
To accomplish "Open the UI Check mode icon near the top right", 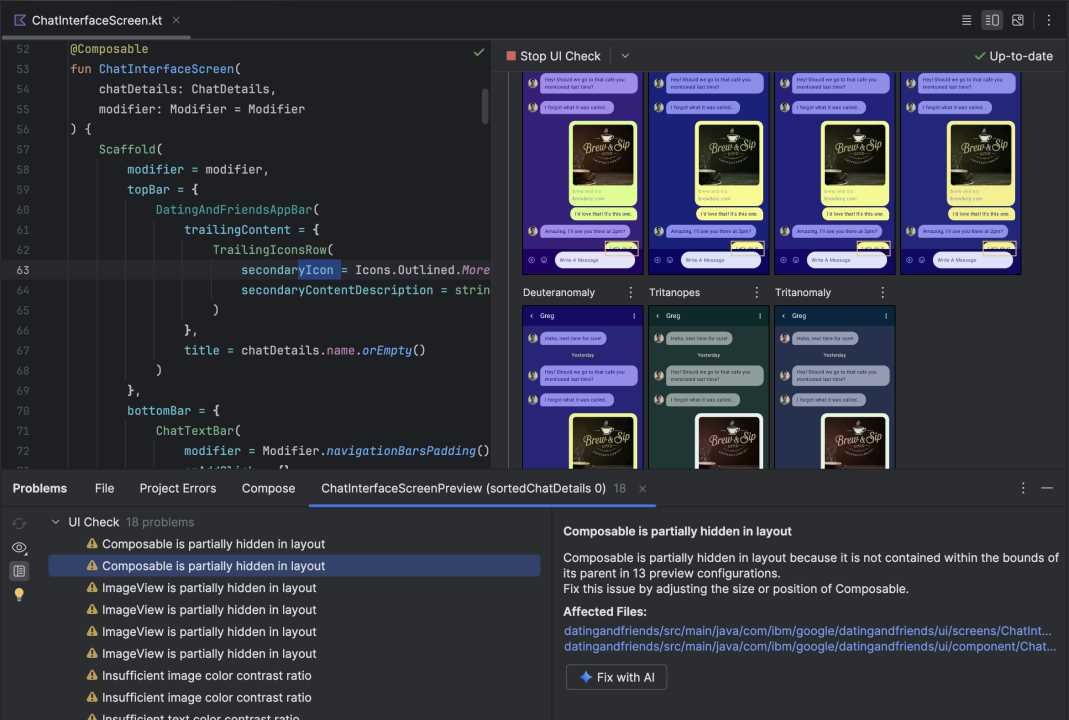I will click(x=1017, y=20).
